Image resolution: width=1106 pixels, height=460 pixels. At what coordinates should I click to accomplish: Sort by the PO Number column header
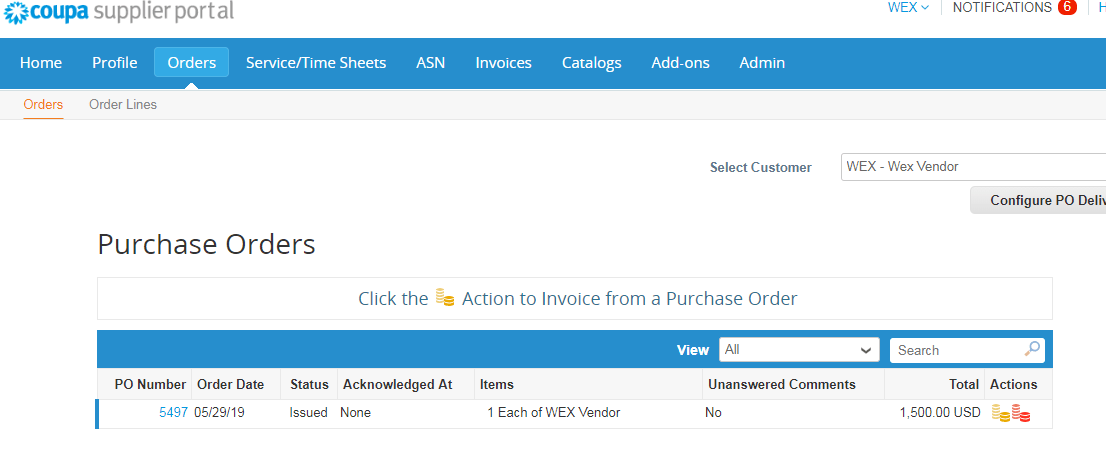[150, 385]
